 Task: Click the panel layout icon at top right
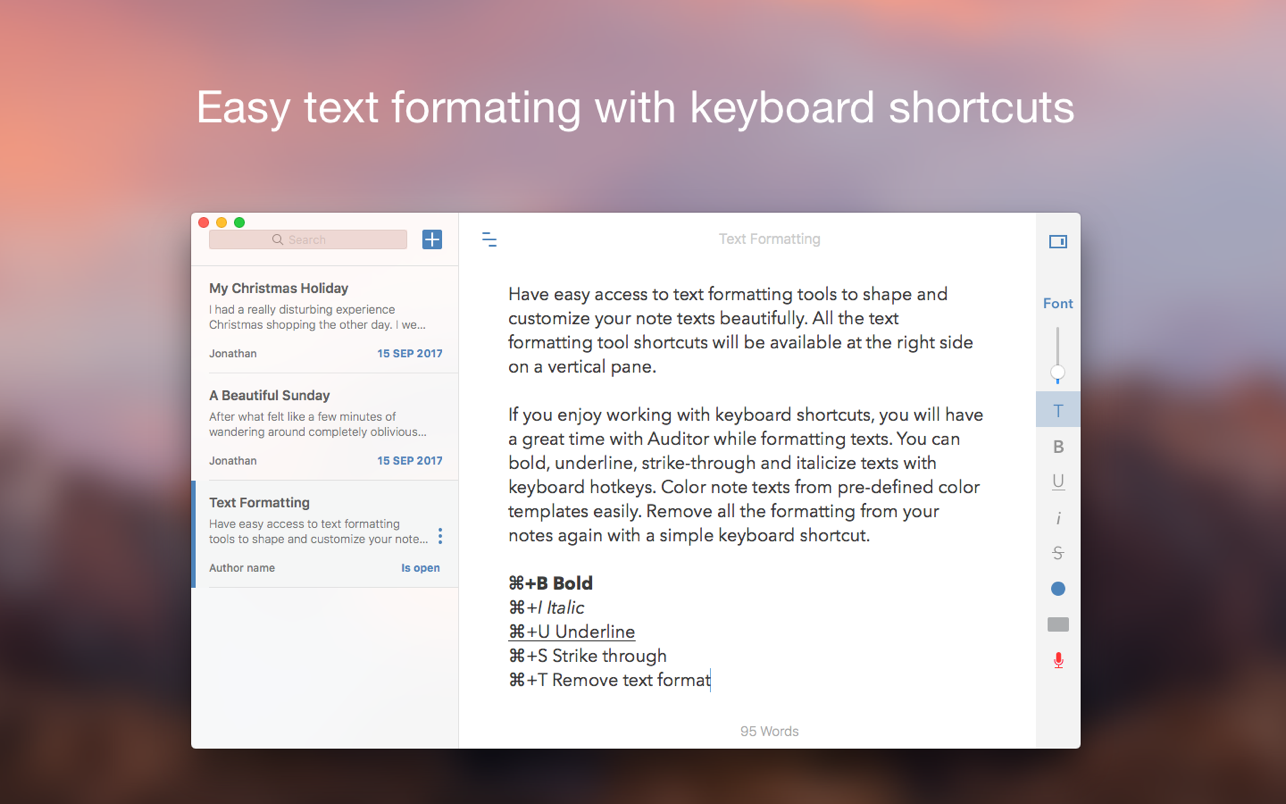[x=1058, y=242]
